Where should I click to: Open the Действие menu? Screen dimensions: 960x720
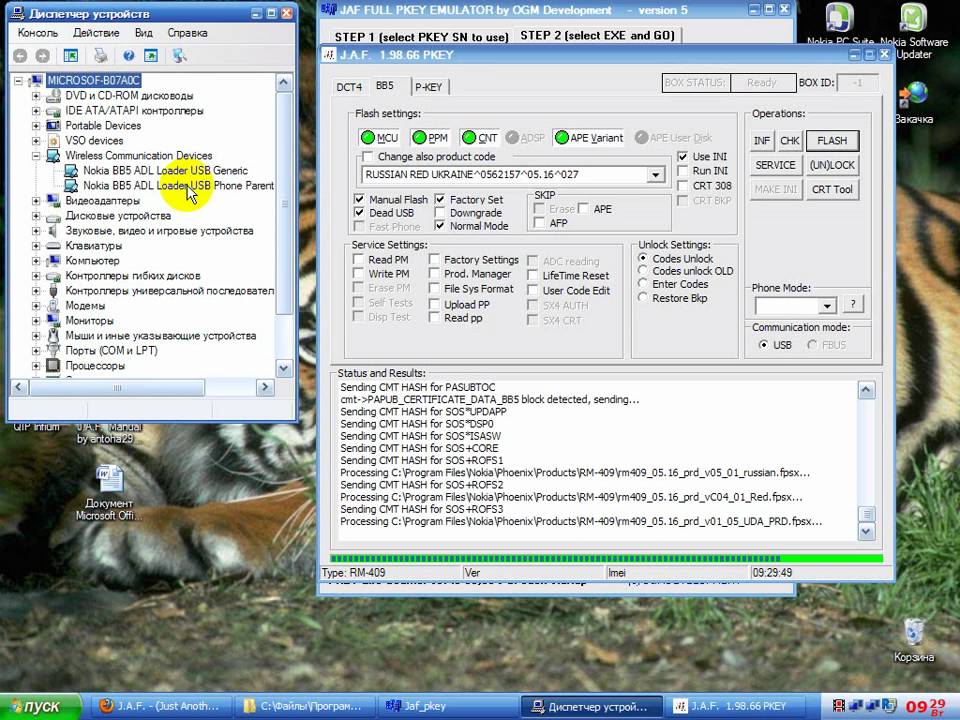point(96,33)
